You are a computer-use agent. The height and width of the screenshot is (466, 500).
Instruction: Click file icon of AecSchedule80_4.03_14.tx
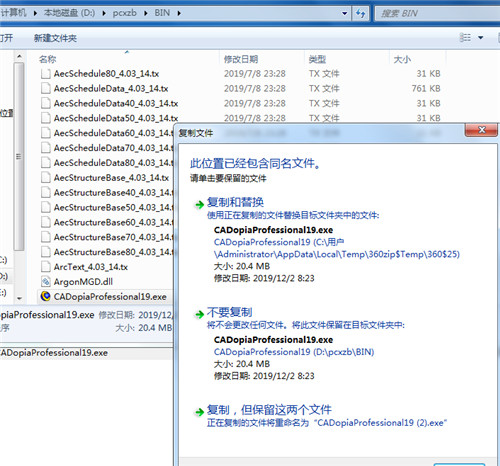46,74
